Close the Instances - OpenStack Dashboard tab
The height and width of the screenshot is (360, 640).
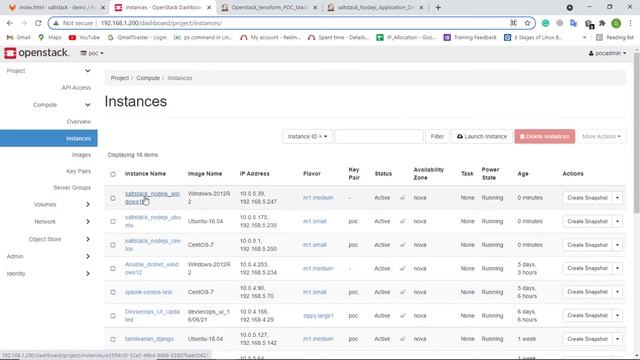pyautogui.click(x=209, y=7)
